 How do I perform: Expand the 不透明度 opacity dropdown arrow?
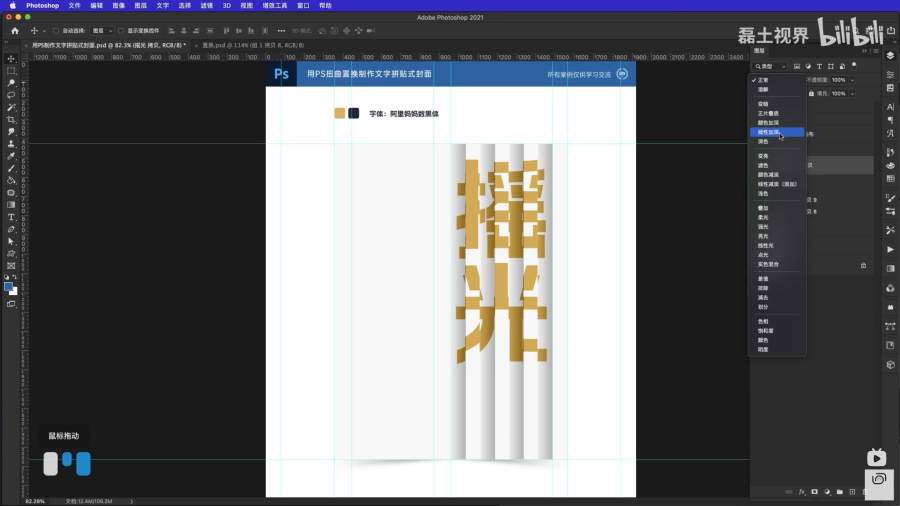click(852, 80)
